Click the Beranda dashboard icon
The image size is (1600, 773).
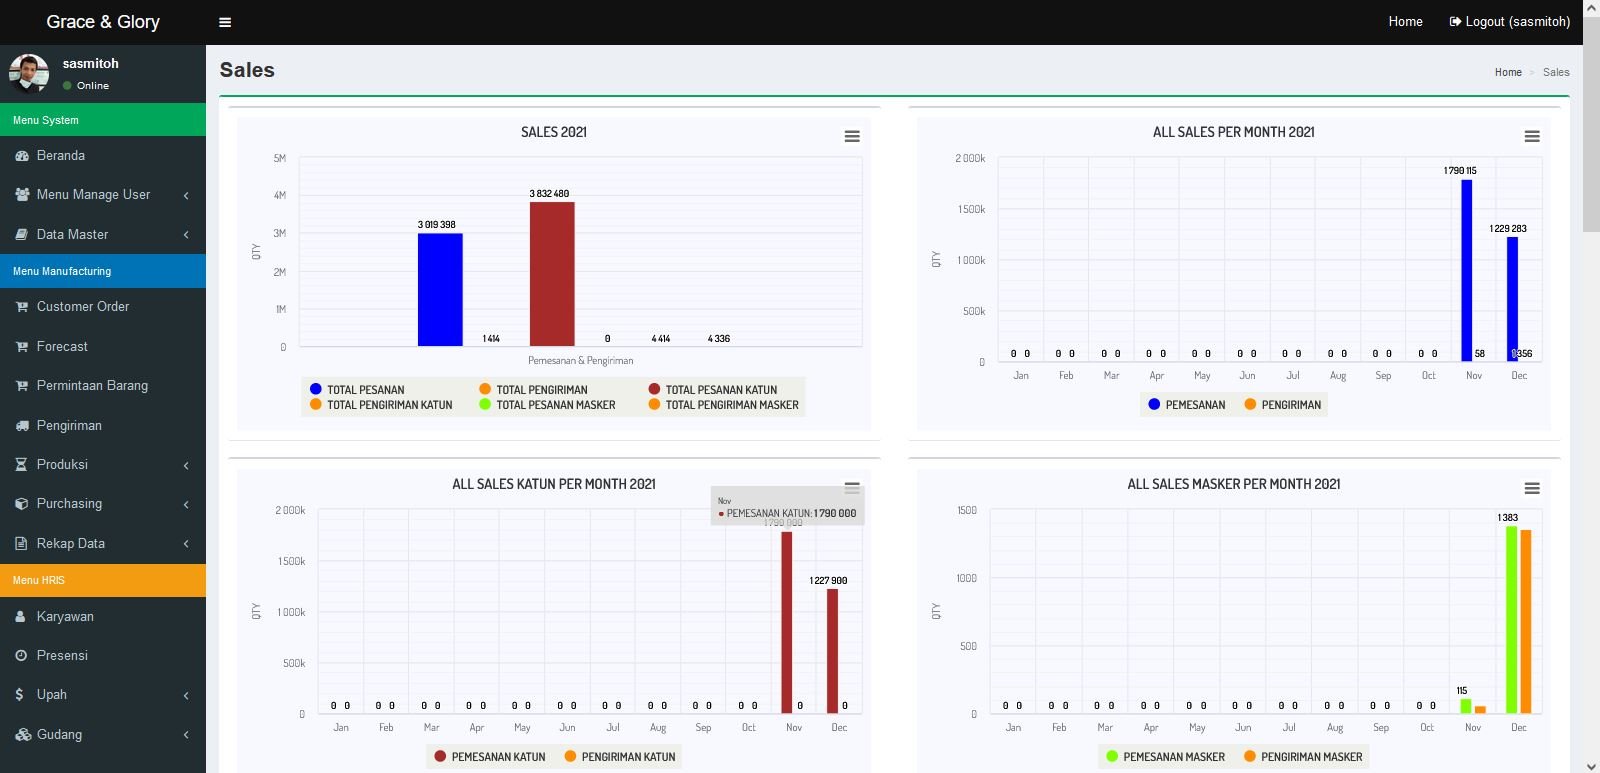[22, 156]
